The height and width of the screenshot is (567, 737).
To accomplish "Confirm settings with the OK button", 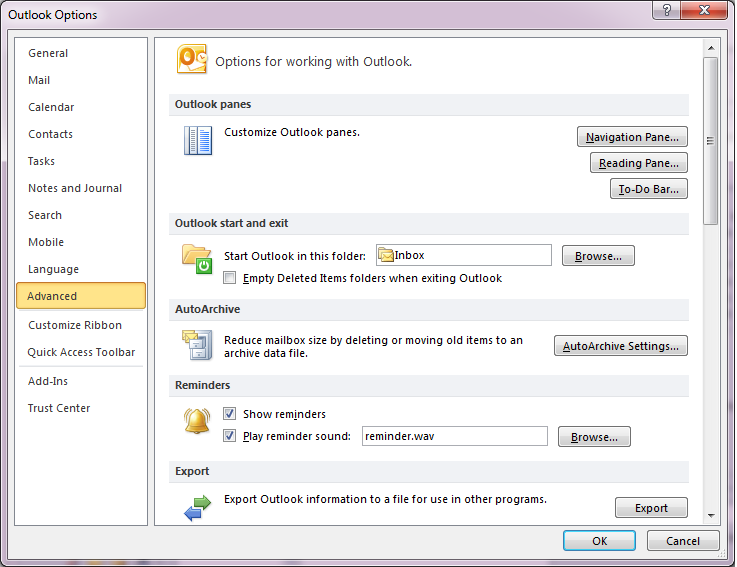I will coord(599,540).
